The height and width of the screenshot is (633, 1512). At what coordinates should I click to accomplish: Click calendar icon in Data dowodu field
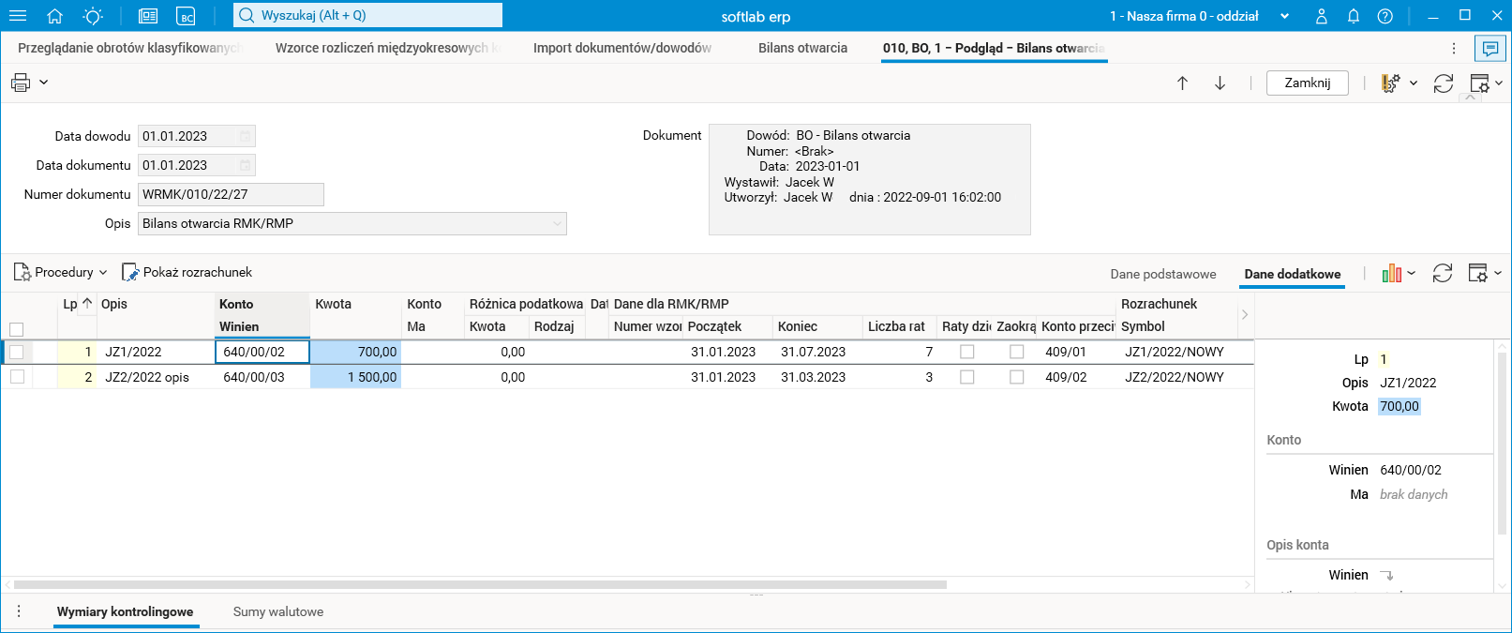[245, 135]
